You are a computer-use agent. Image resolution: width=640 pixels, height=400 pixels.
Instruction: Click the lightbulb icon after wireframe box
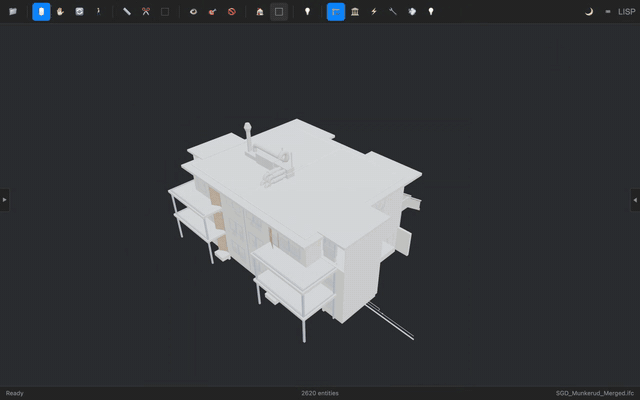coord(307,11)
